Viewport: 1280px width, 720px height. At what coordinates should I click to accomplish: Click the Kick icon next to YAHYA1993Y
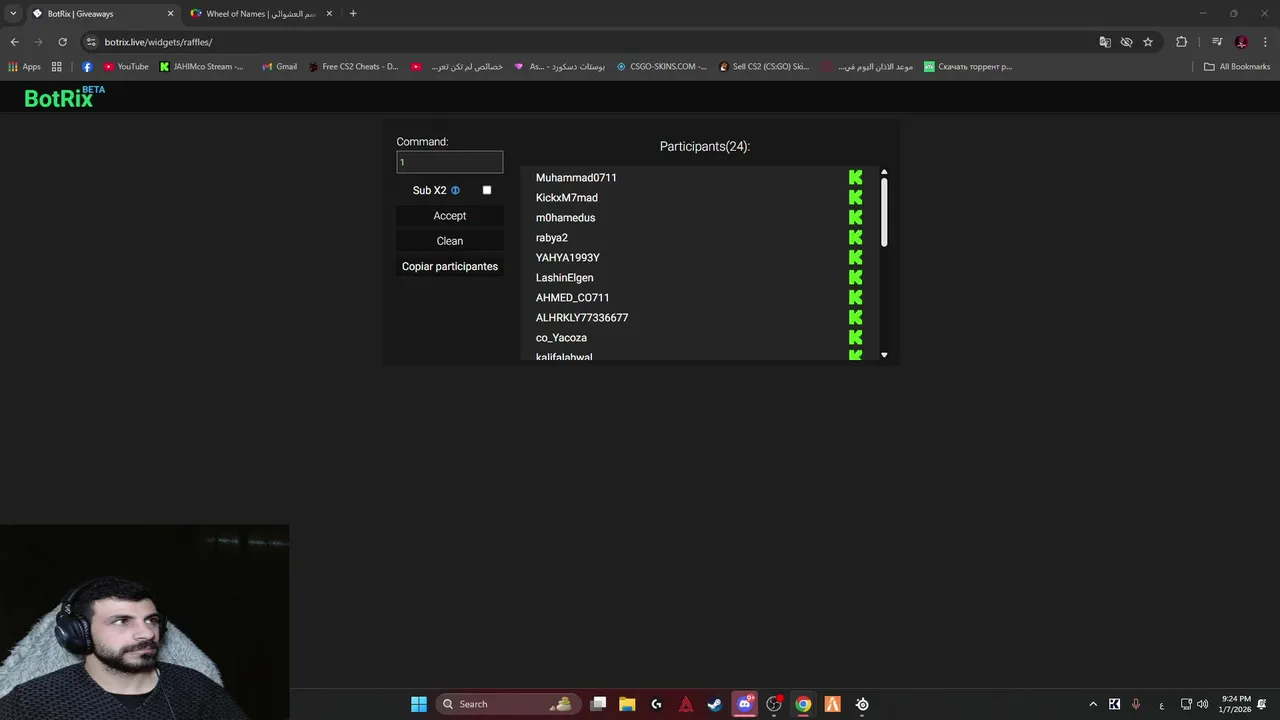pos(855,257)
